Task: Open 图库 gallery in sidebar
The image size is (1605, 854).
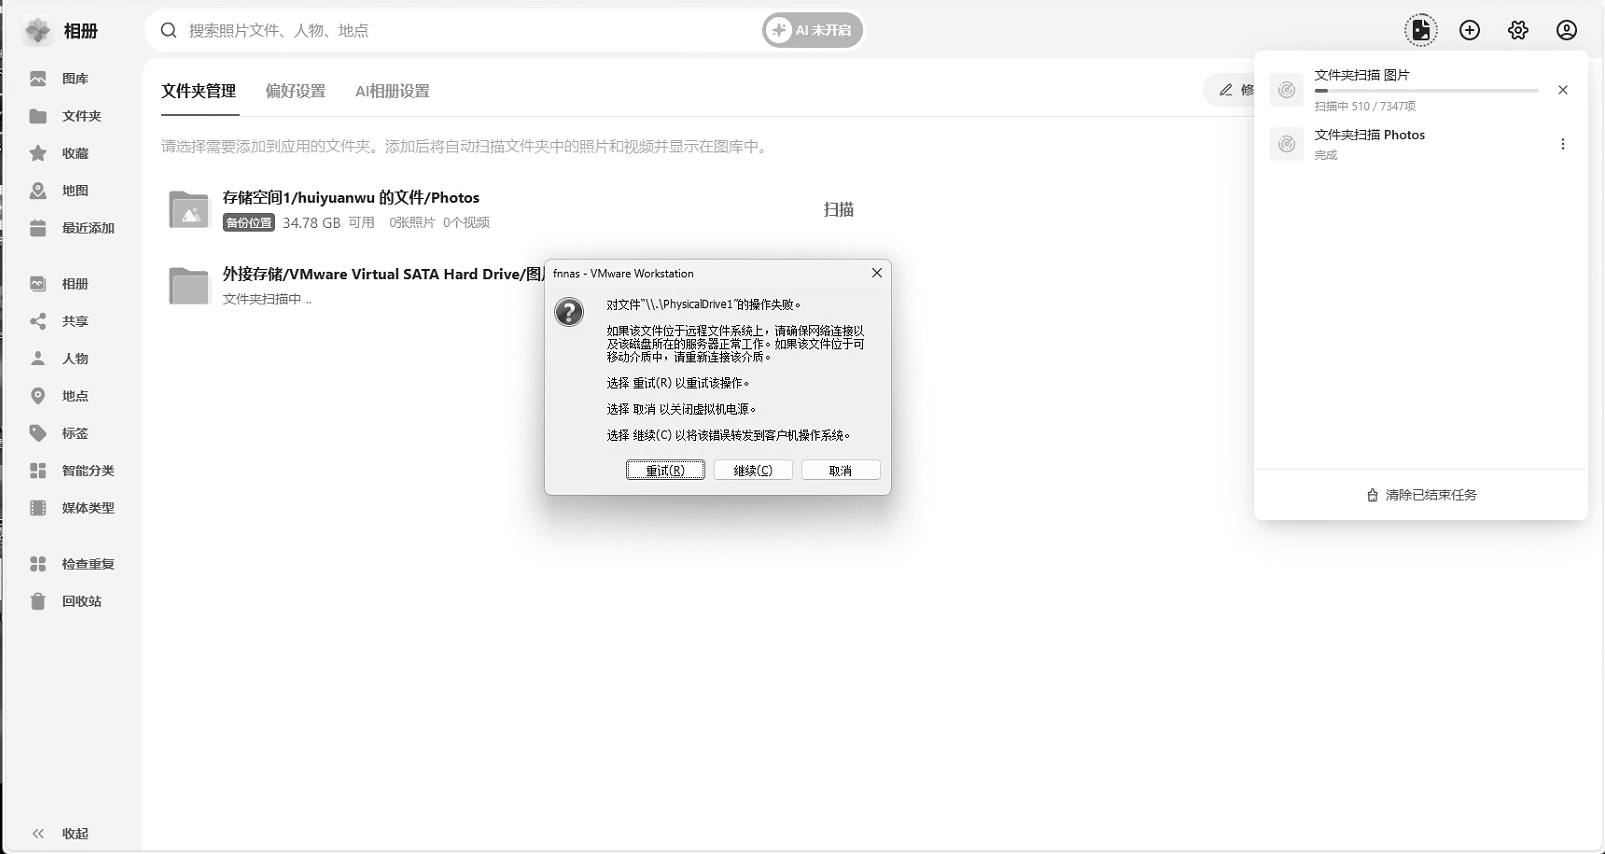Action: pos(74,79)
